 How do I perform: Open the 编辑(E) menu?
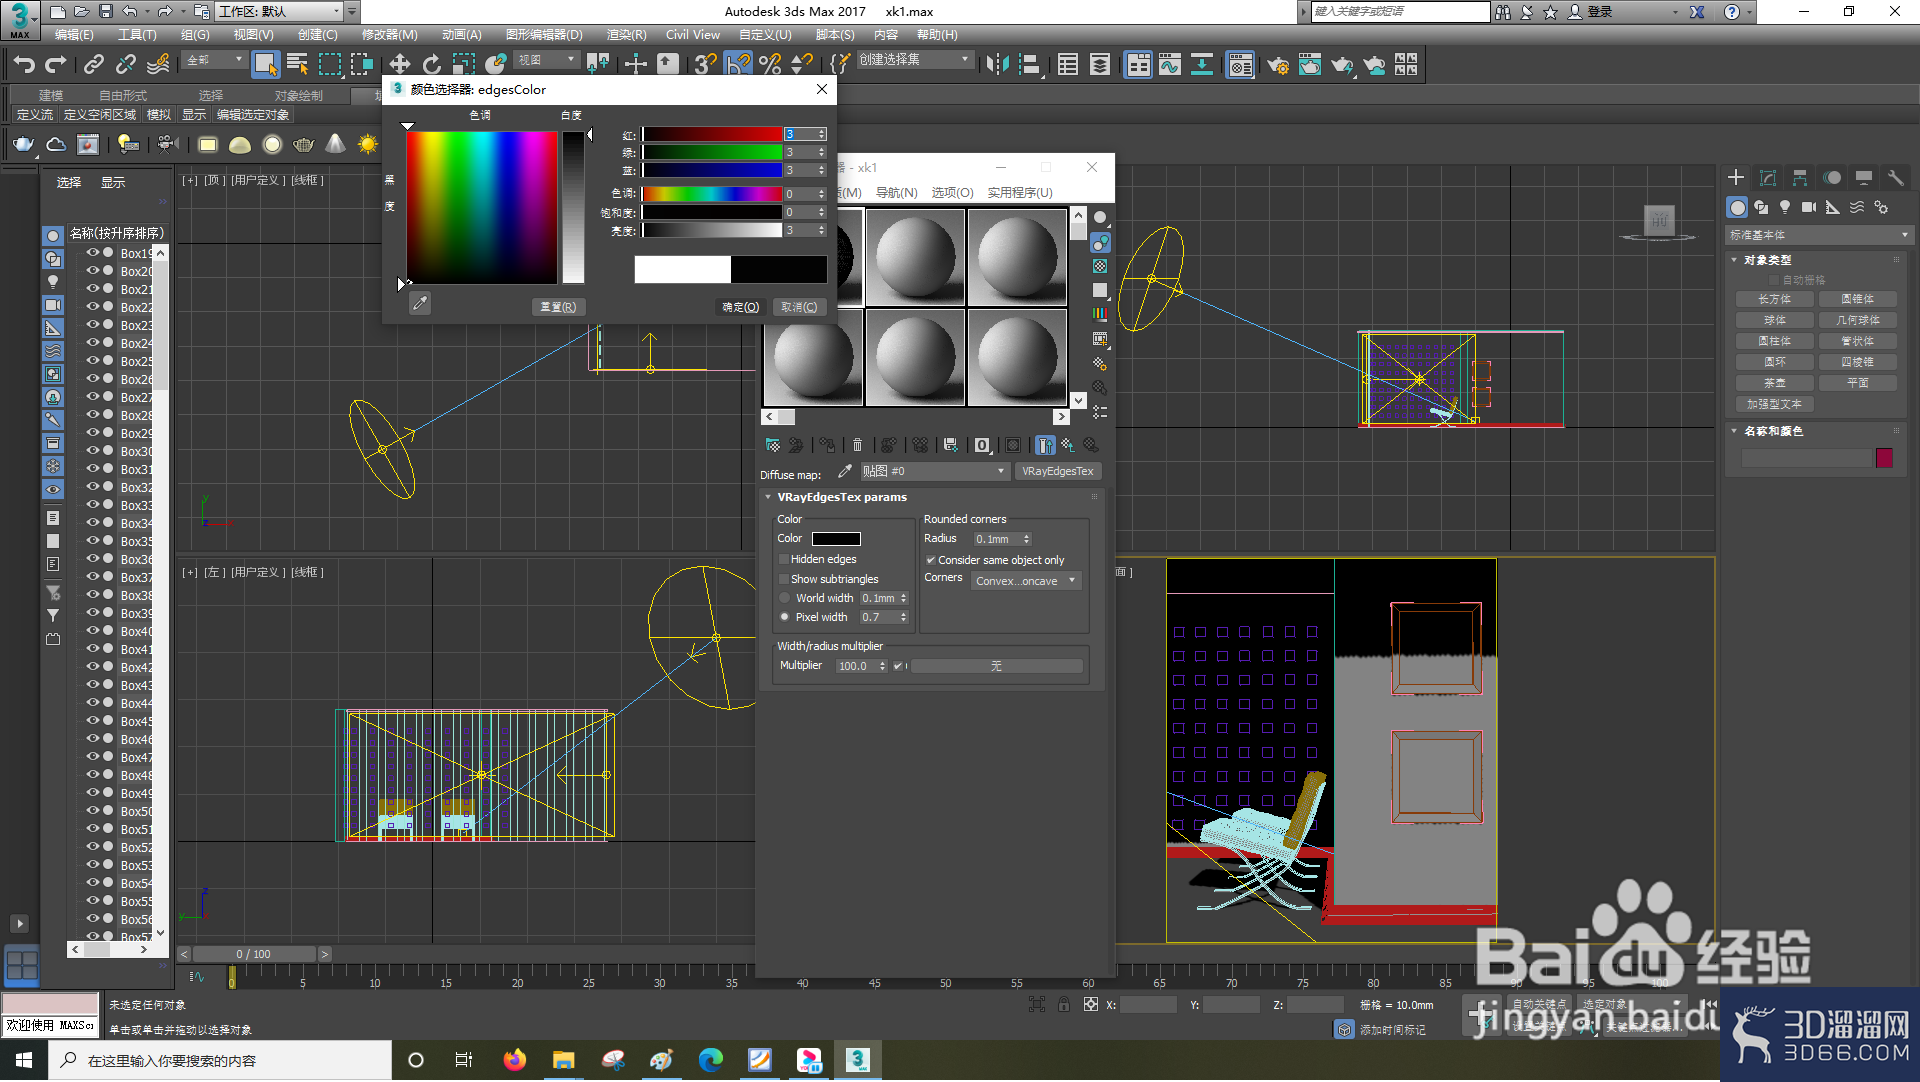74,35
